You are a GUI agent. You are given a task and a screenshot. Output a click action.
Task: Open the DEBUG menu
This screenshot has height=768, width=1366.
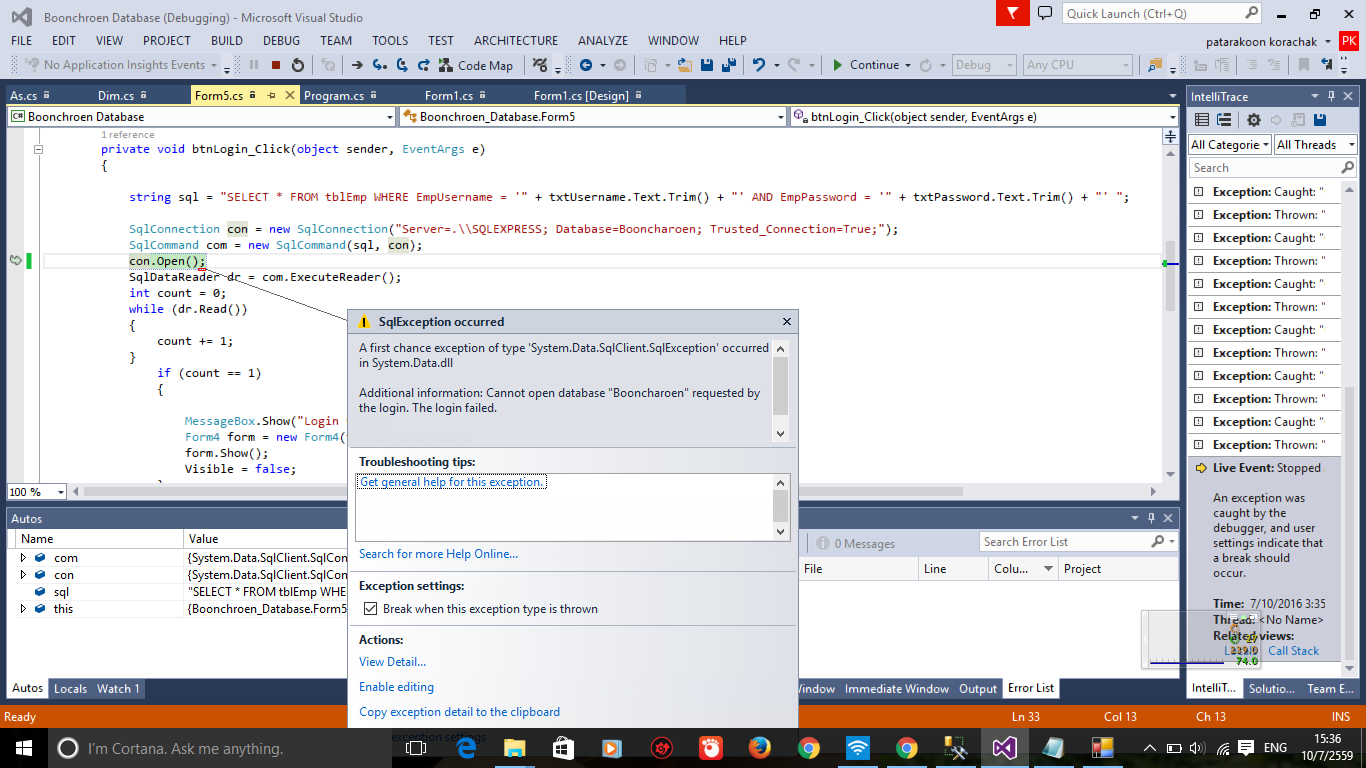pyautogui.click(x=281, y=41)
